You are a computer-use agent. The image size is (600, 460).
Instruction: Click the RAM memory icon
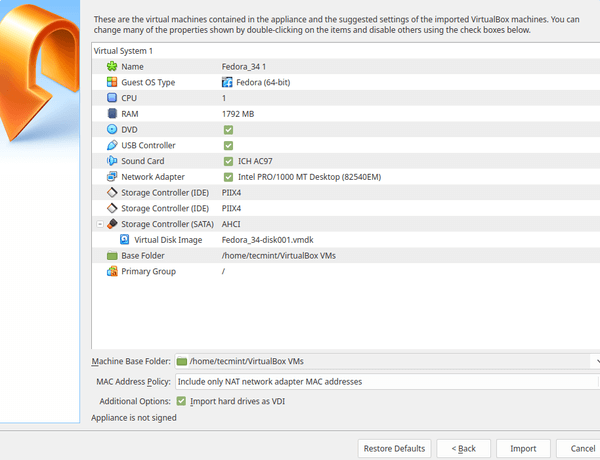[x=112, y=113]
